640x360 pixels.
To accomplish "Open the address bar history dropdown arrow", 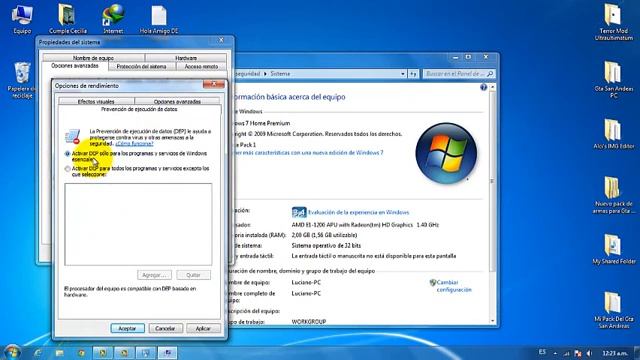I will 403,74.
